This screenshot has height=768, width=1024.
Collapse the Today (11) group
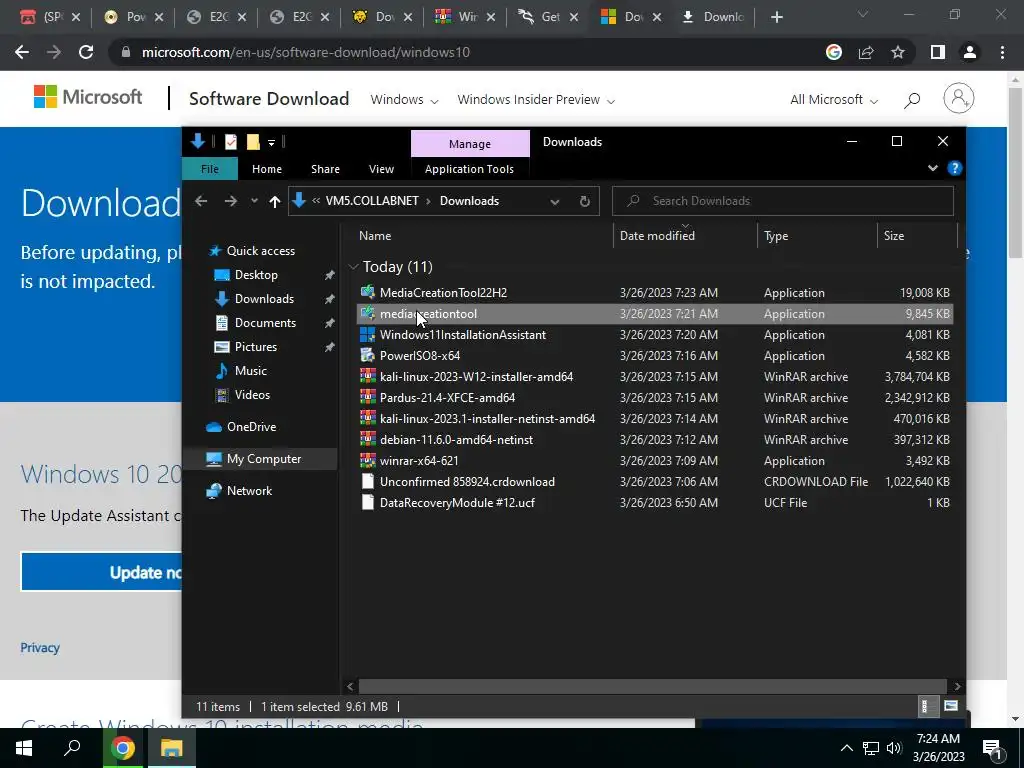pyautogui.click(x=353, y=266)
